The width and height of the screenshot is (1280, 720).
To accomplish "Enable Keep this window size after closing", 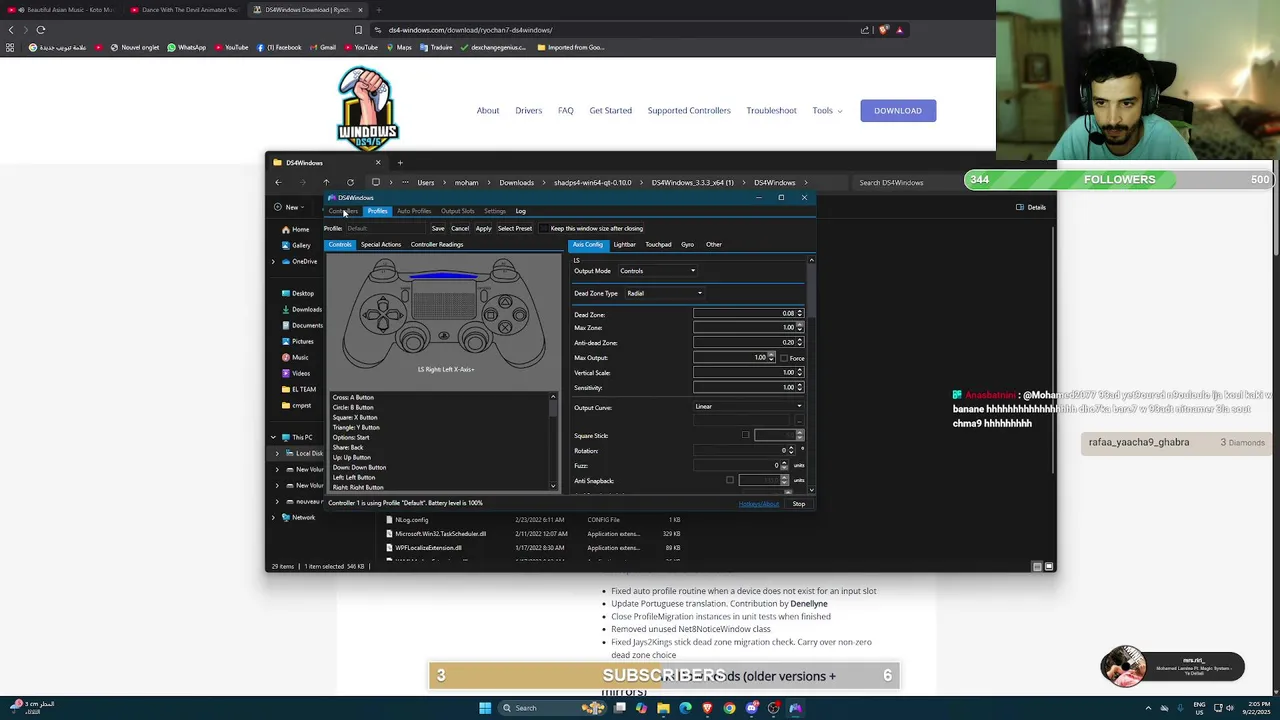I will pos(544,228).
